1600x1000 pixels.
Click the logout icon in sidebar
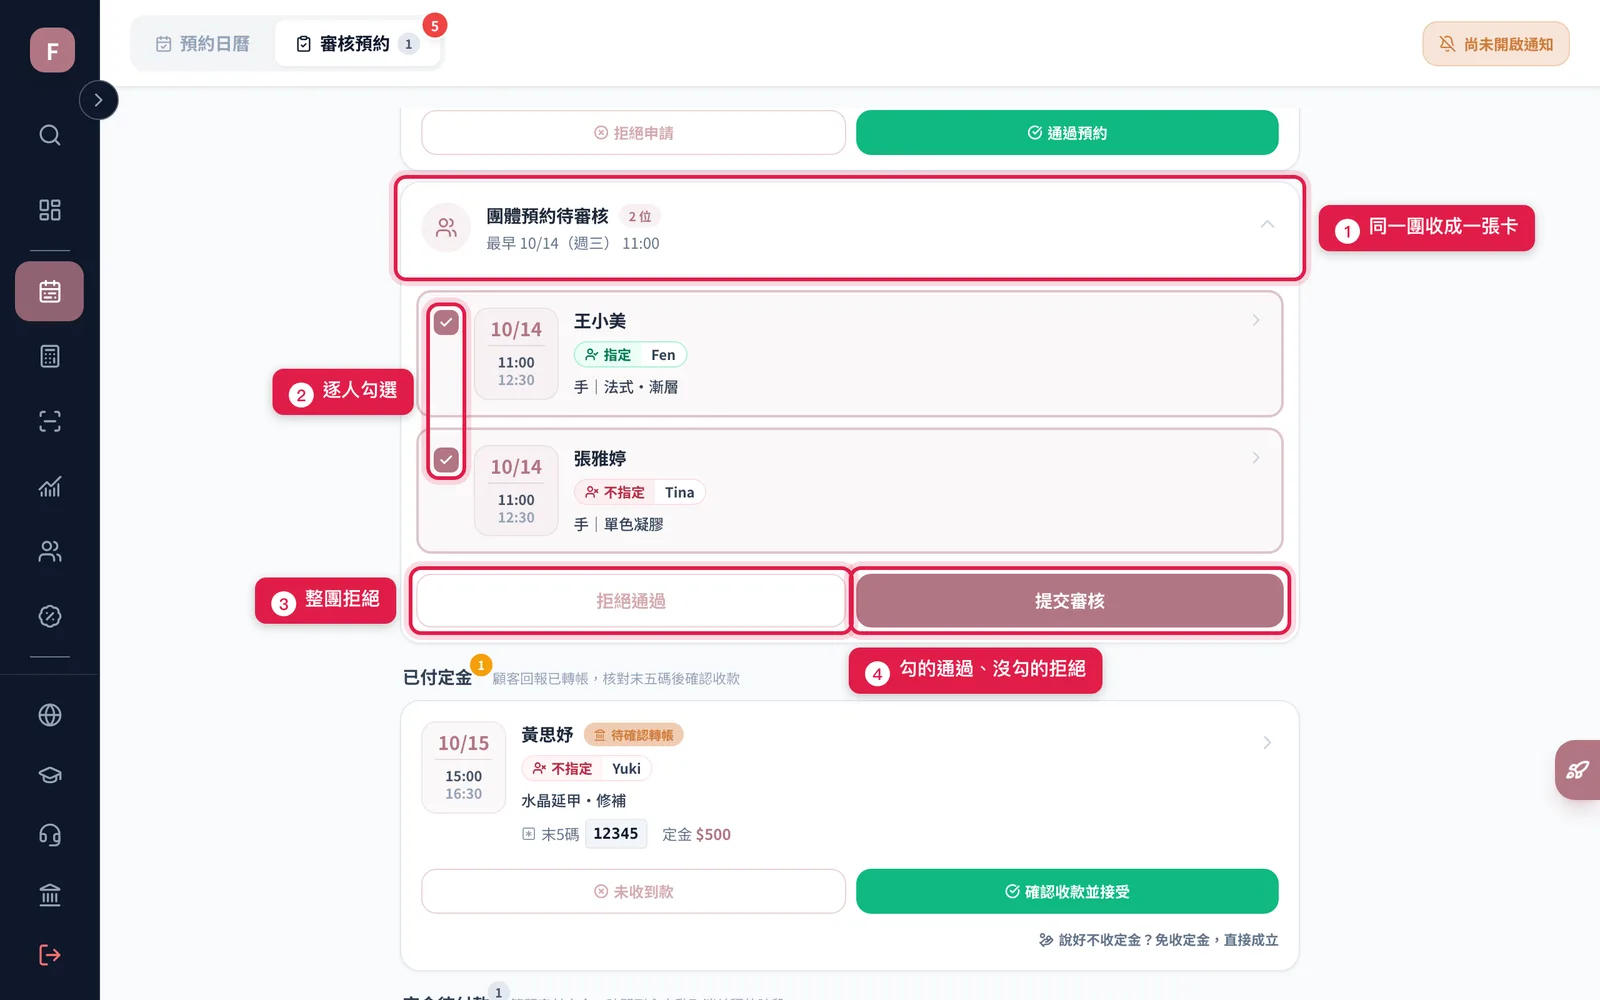[x=50, y=955]
